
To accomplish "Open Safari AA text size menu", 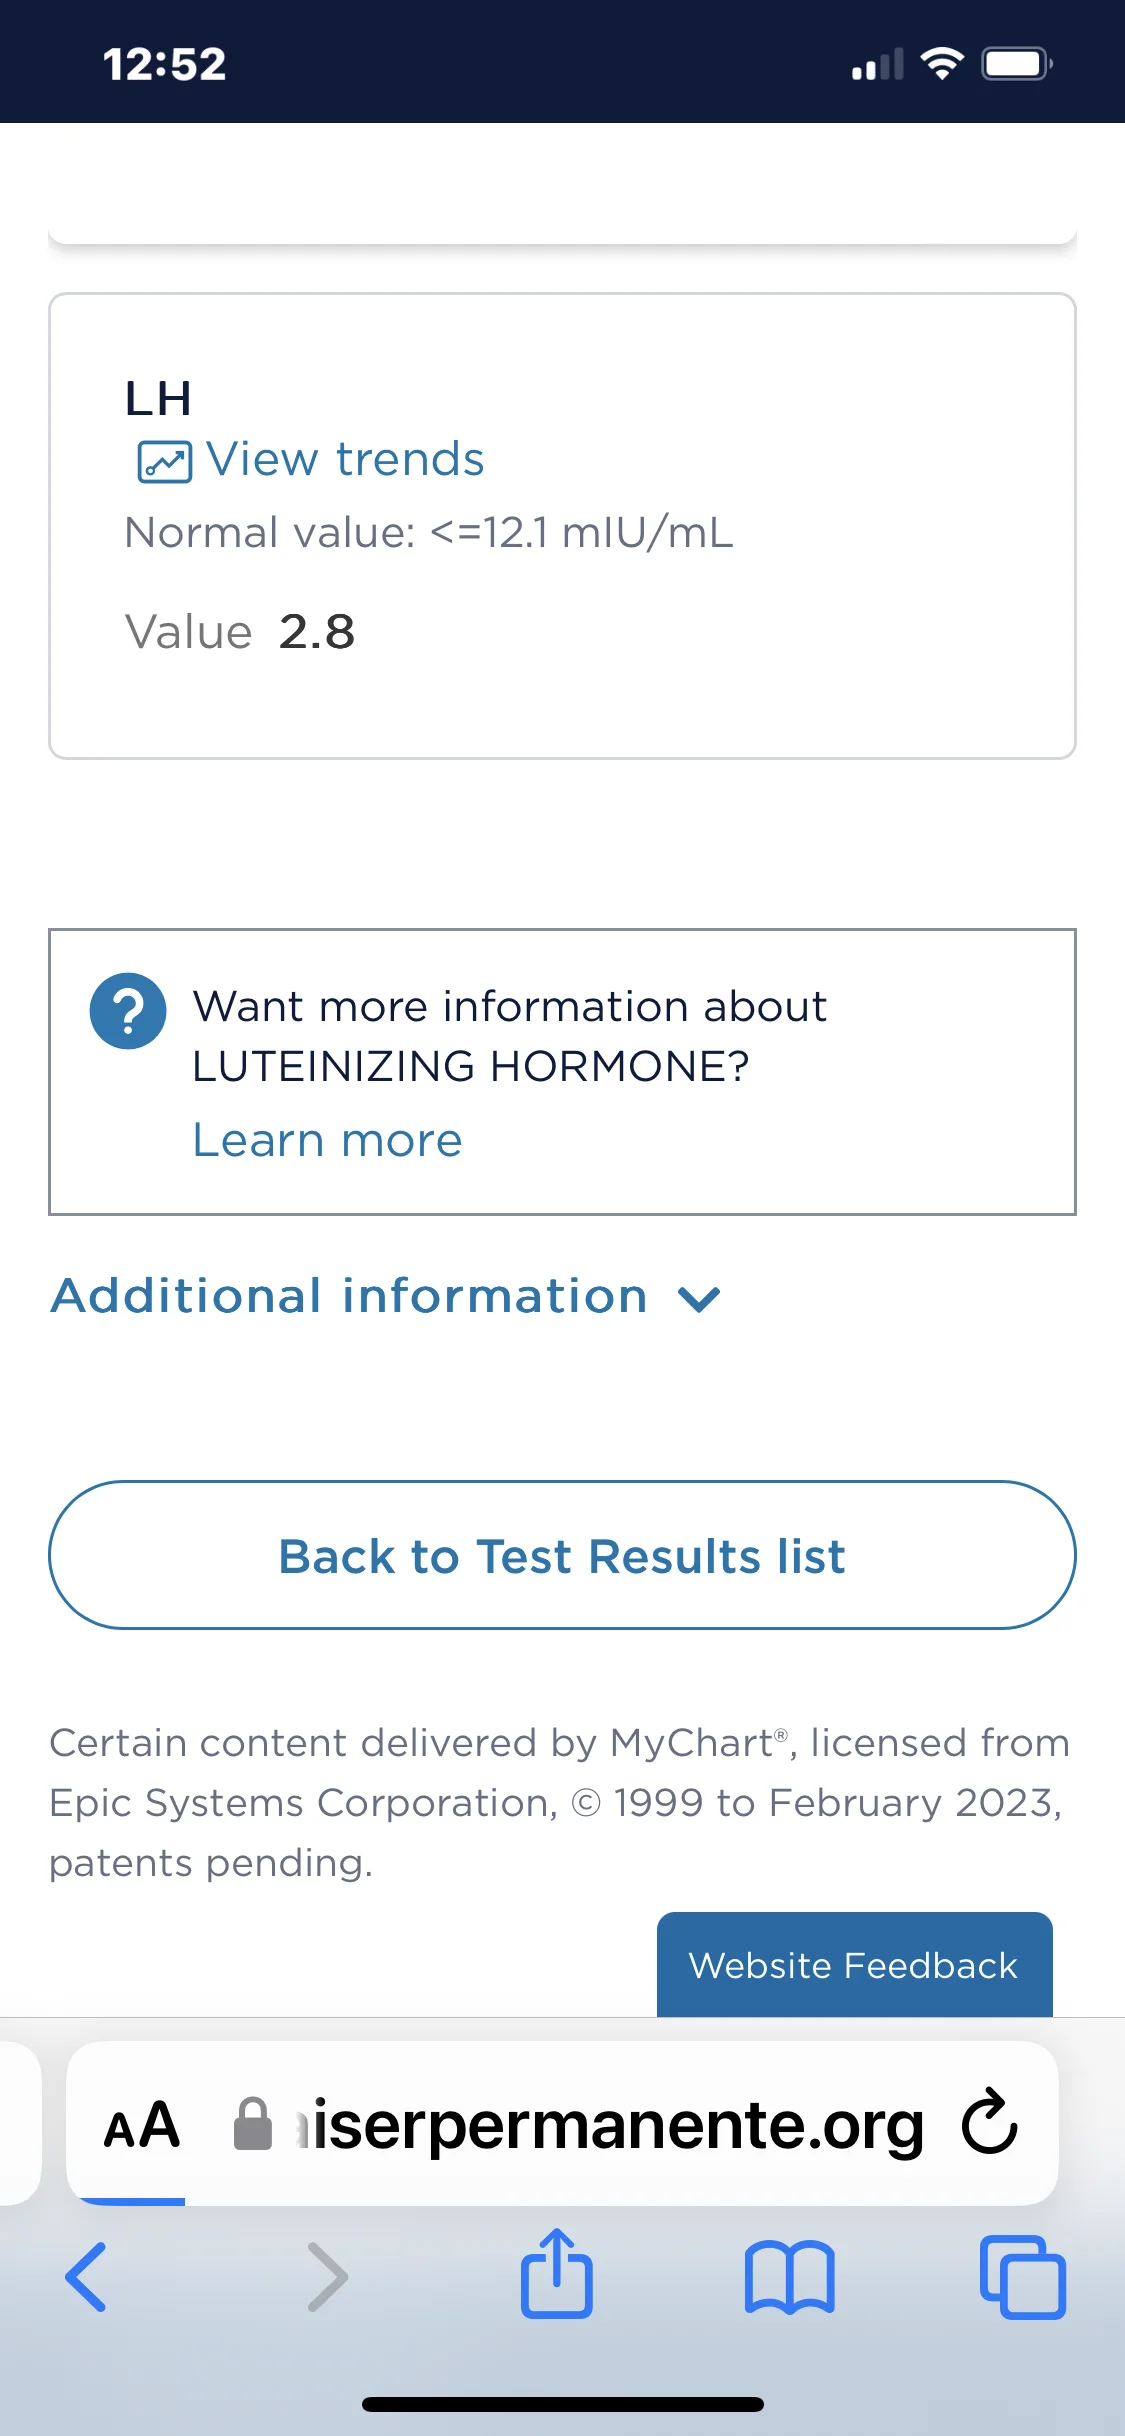I will coord(142,2125).
